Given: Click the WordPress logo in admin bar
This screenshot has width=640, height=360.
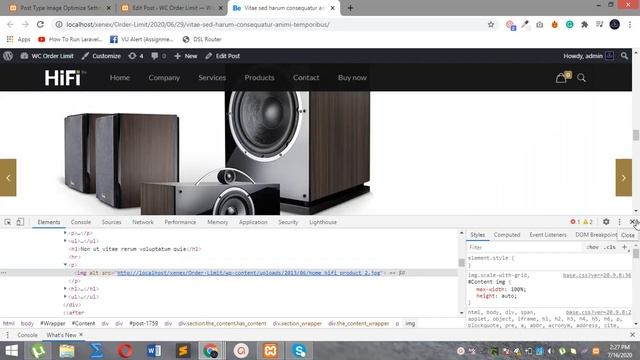Looking at the screenshot, I should pyautogui.click(x=8, y=56).
